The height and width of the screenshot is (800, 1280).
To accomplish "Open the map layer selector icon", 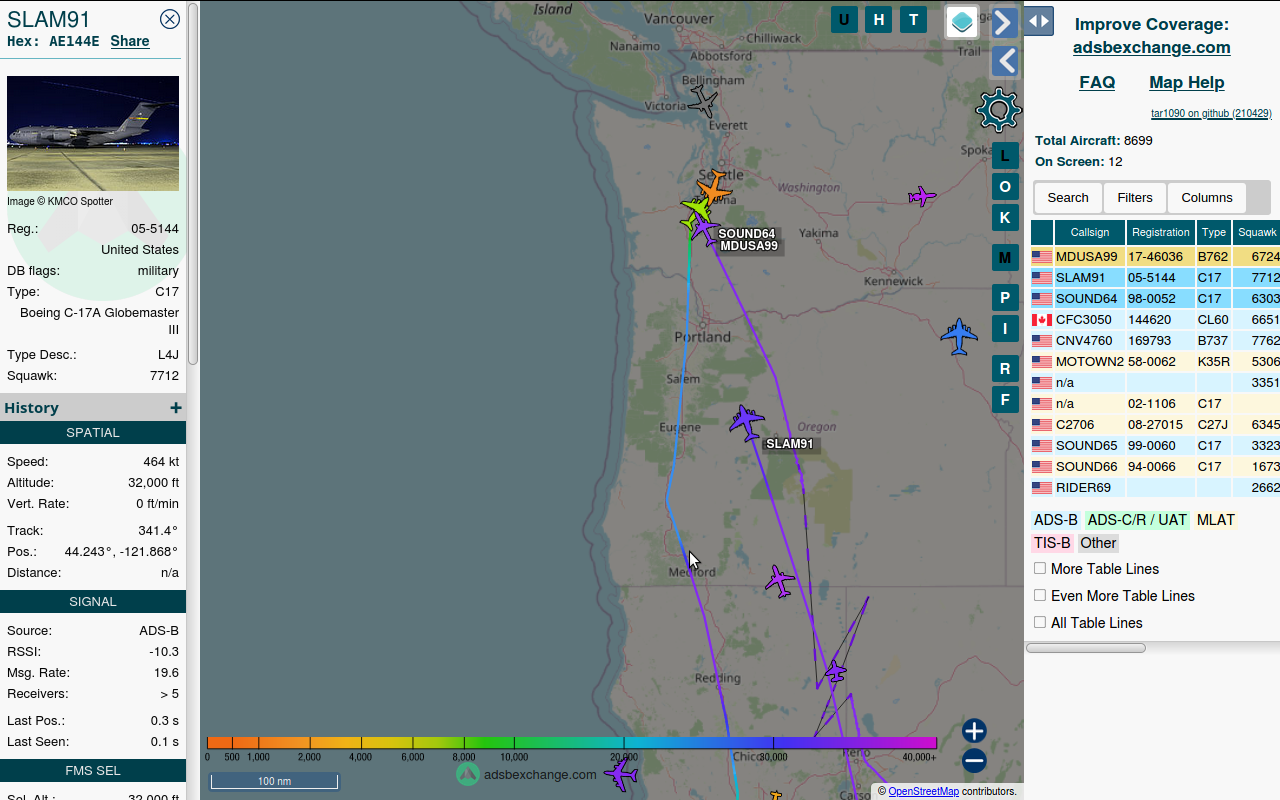I will tap(962, 21).
